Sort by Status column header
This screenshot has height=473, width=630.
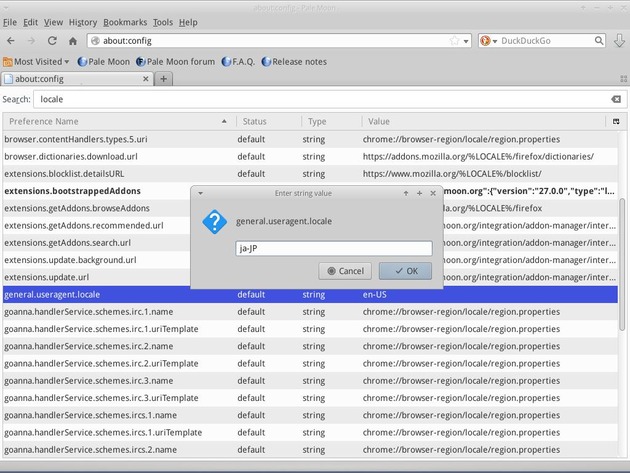[268, 121]
